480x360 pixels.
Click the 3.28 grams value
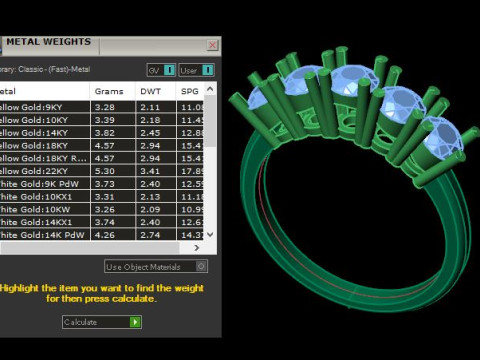click(105, 107)
